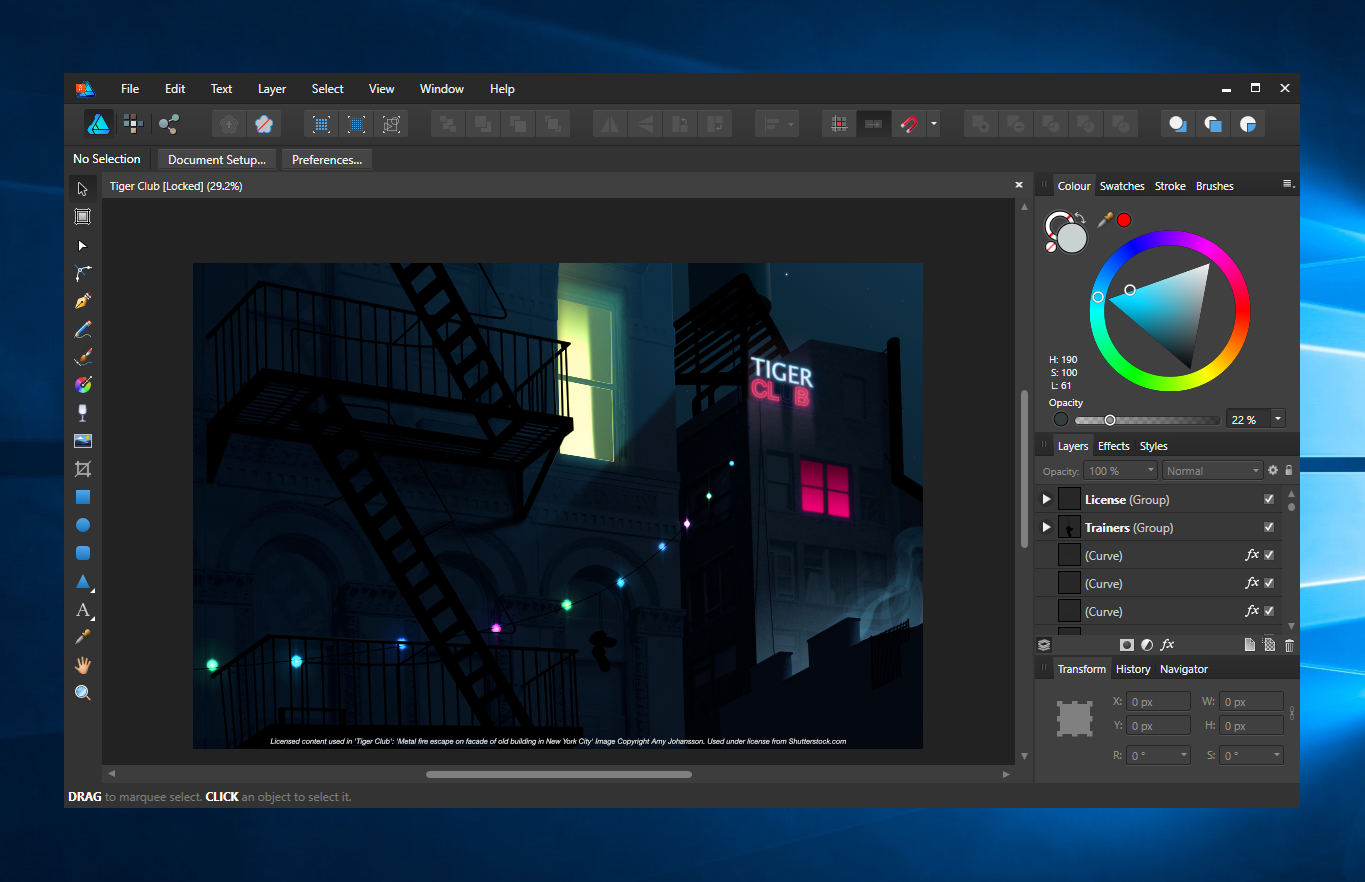Image resolution: width=1365 pixels, height=882 pixels.
Task: Click the Document Setup button
Action: pos(216,160)
